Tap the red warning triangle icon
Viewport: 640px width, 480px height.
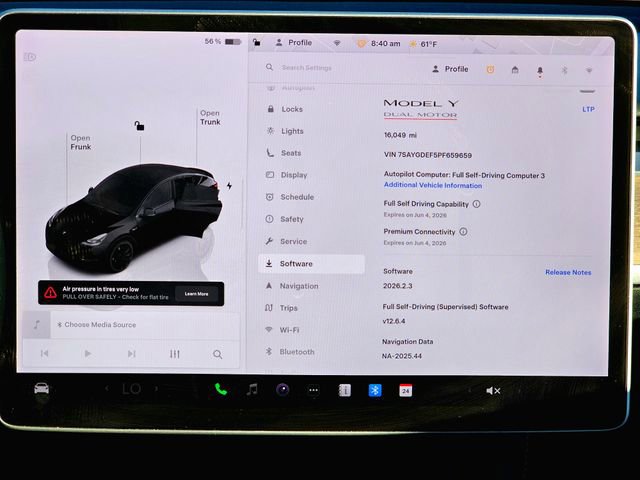tap(51, 292)
